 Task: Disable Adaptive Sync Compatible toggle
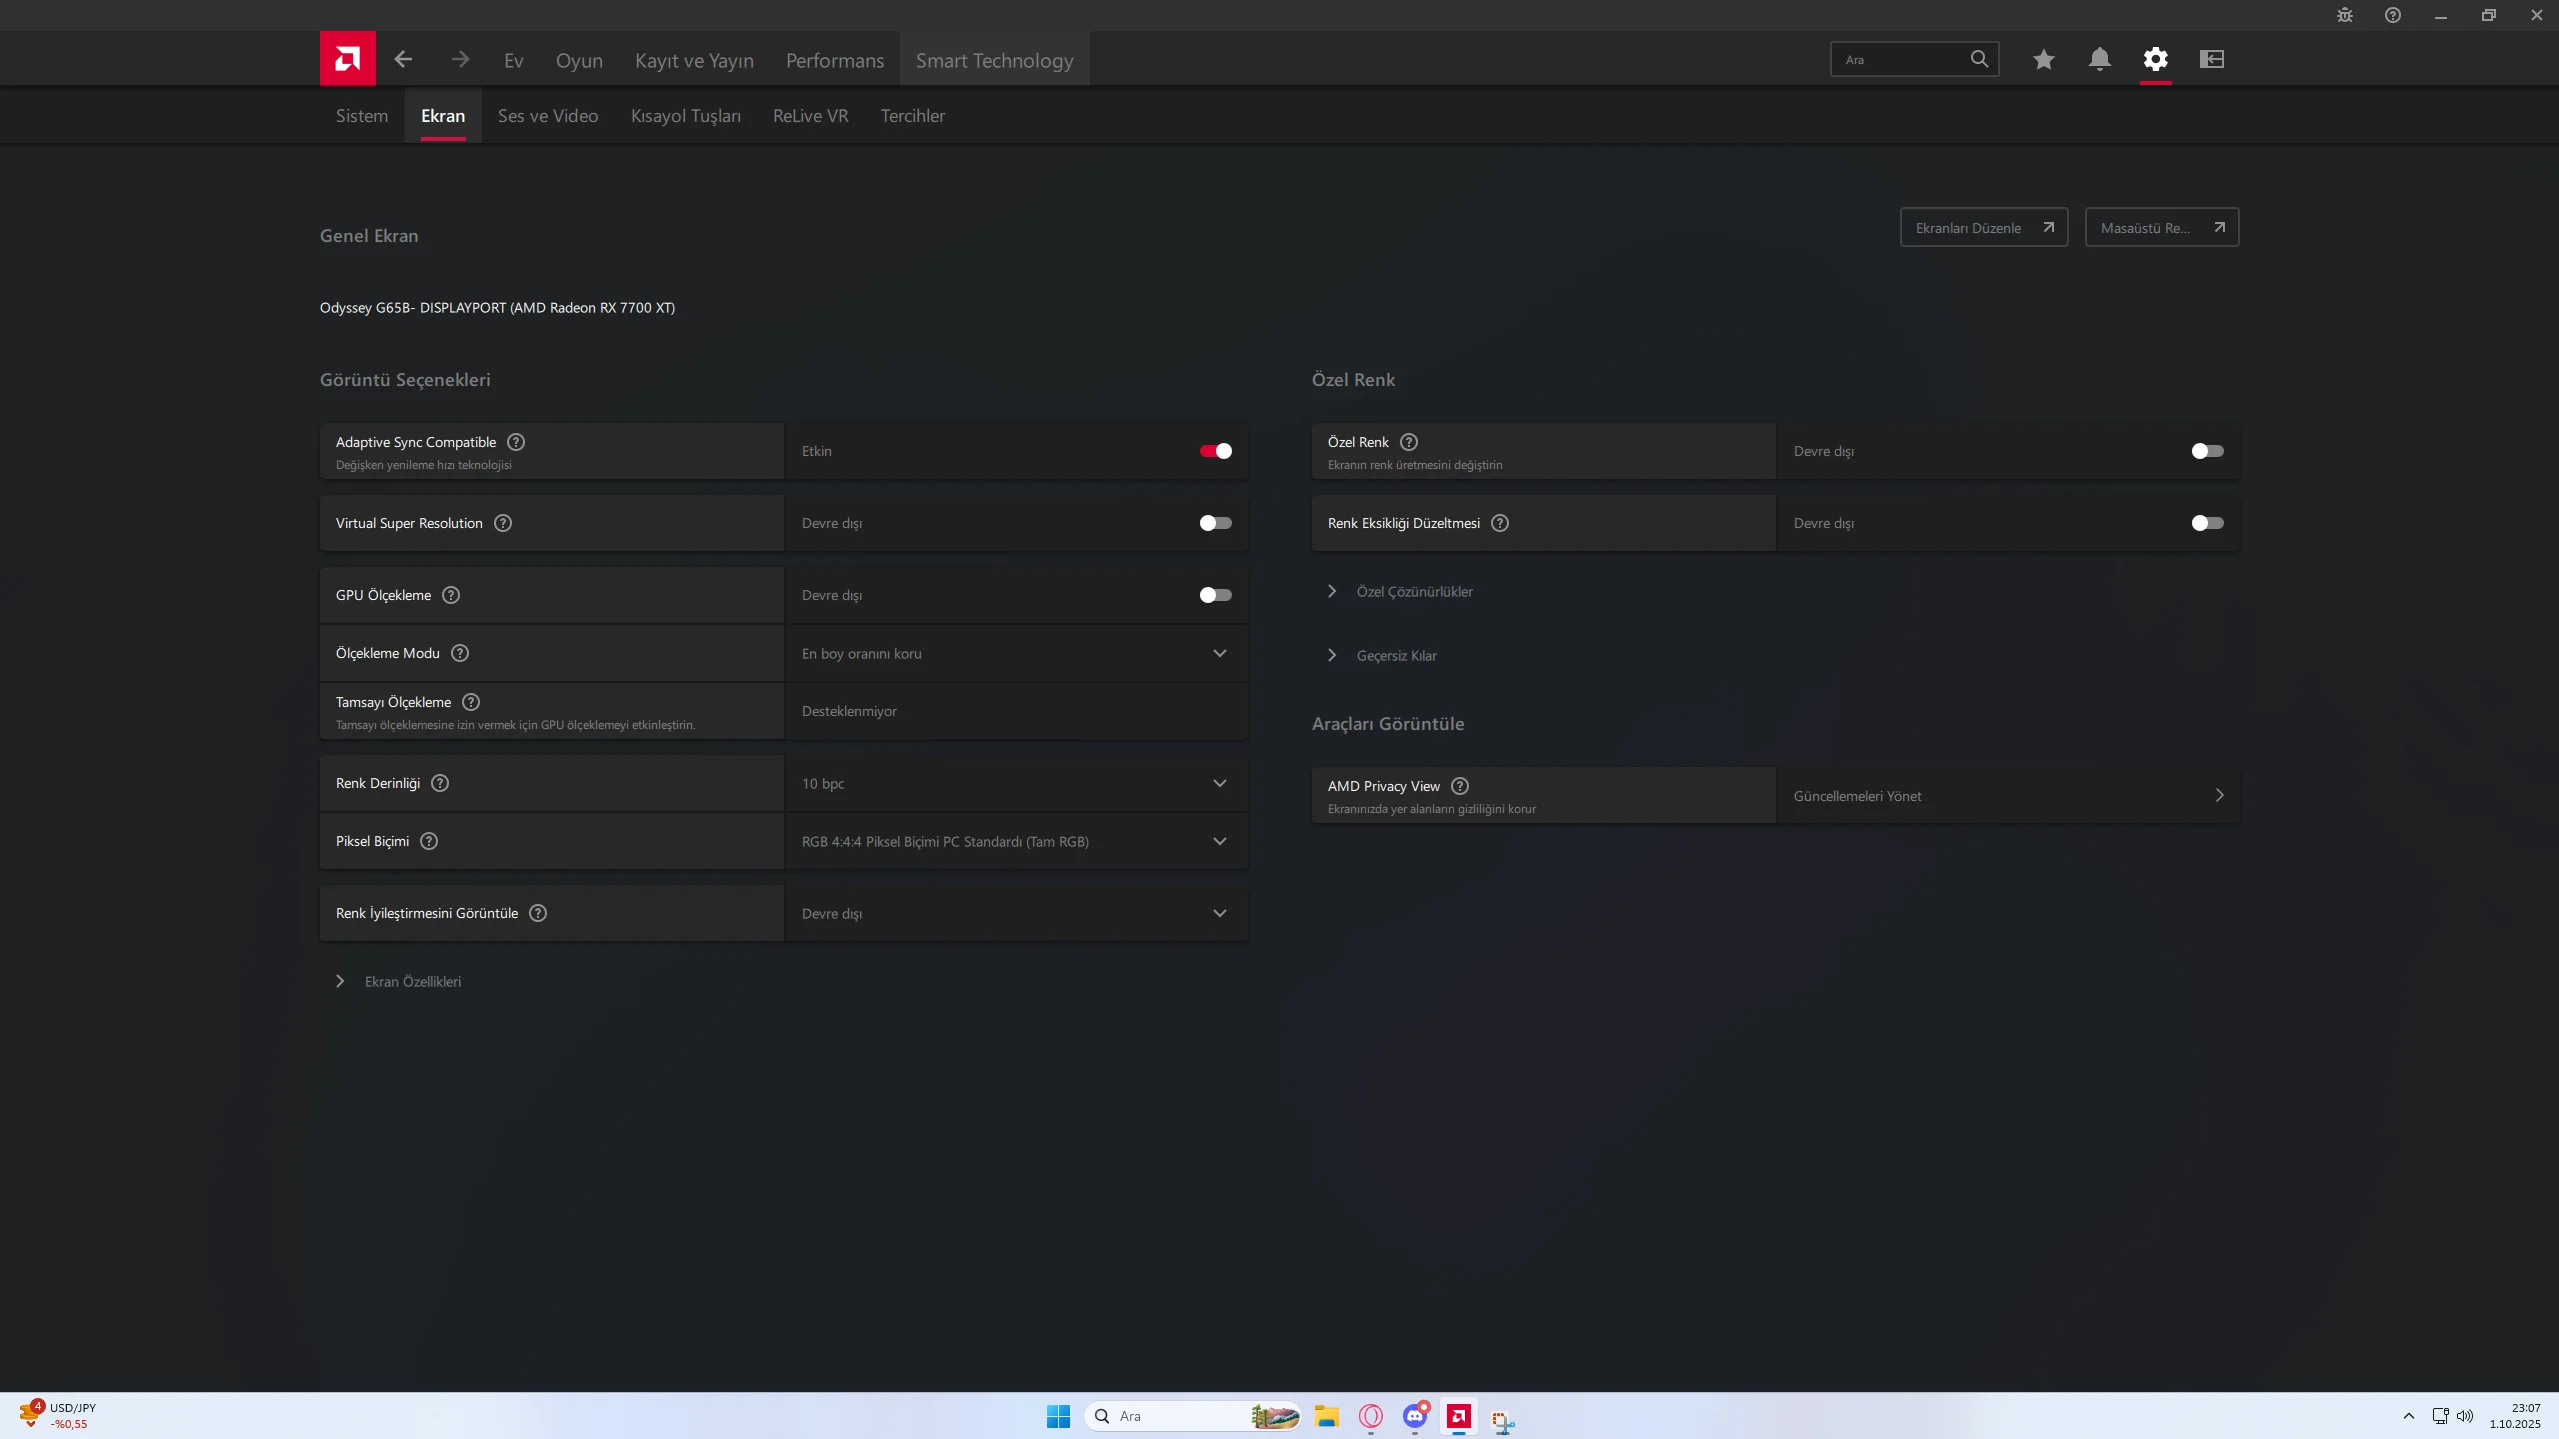point(1215,451)
